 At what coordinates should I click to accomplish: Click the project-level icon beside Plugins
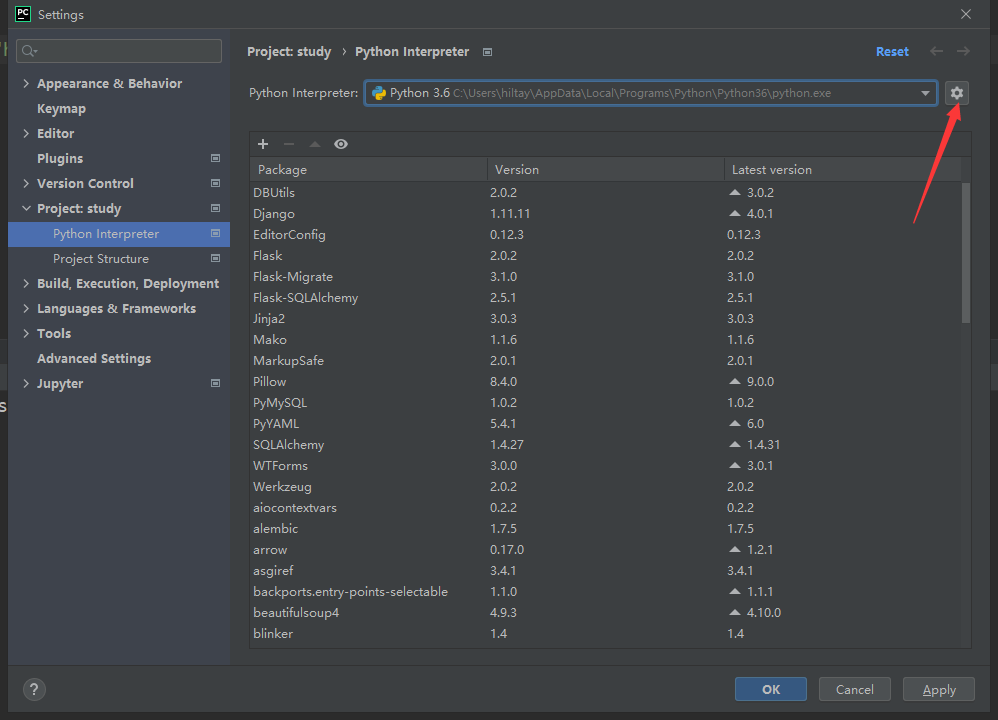[215, 158]
